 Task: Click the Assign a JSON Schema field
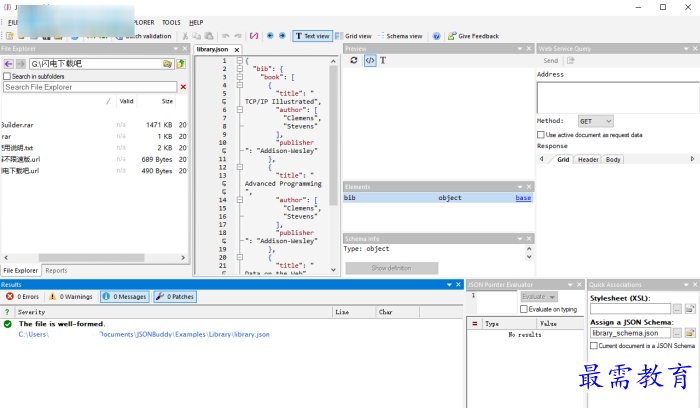[630, 333]
